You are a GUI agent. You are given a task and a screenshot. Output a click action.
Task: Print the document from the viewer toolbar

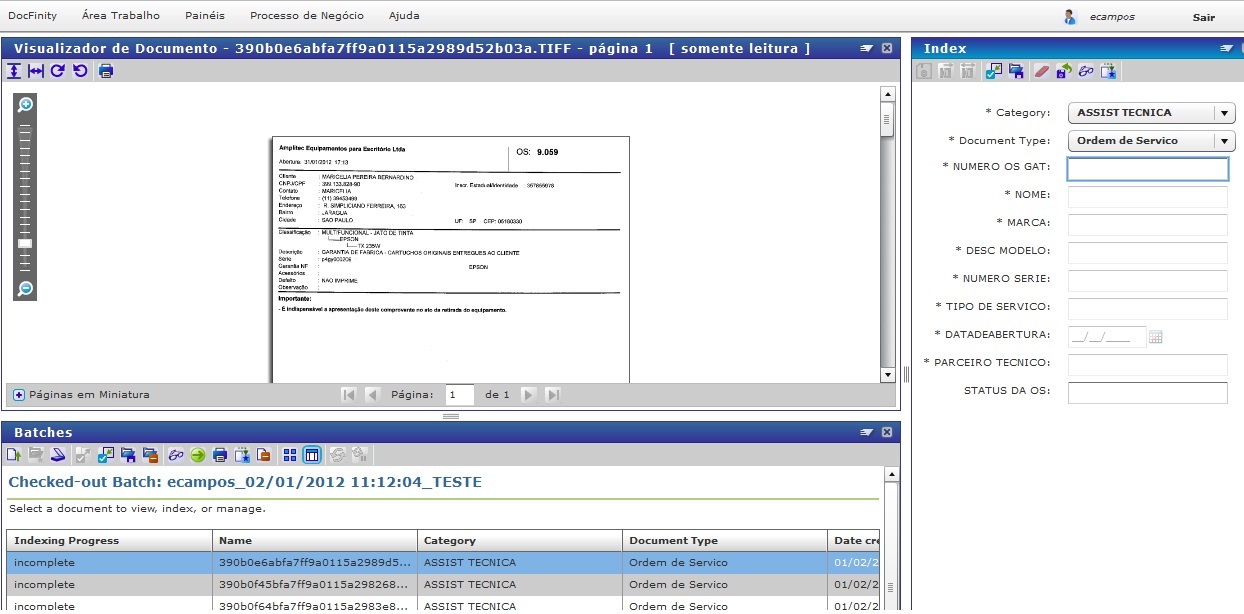106,71
